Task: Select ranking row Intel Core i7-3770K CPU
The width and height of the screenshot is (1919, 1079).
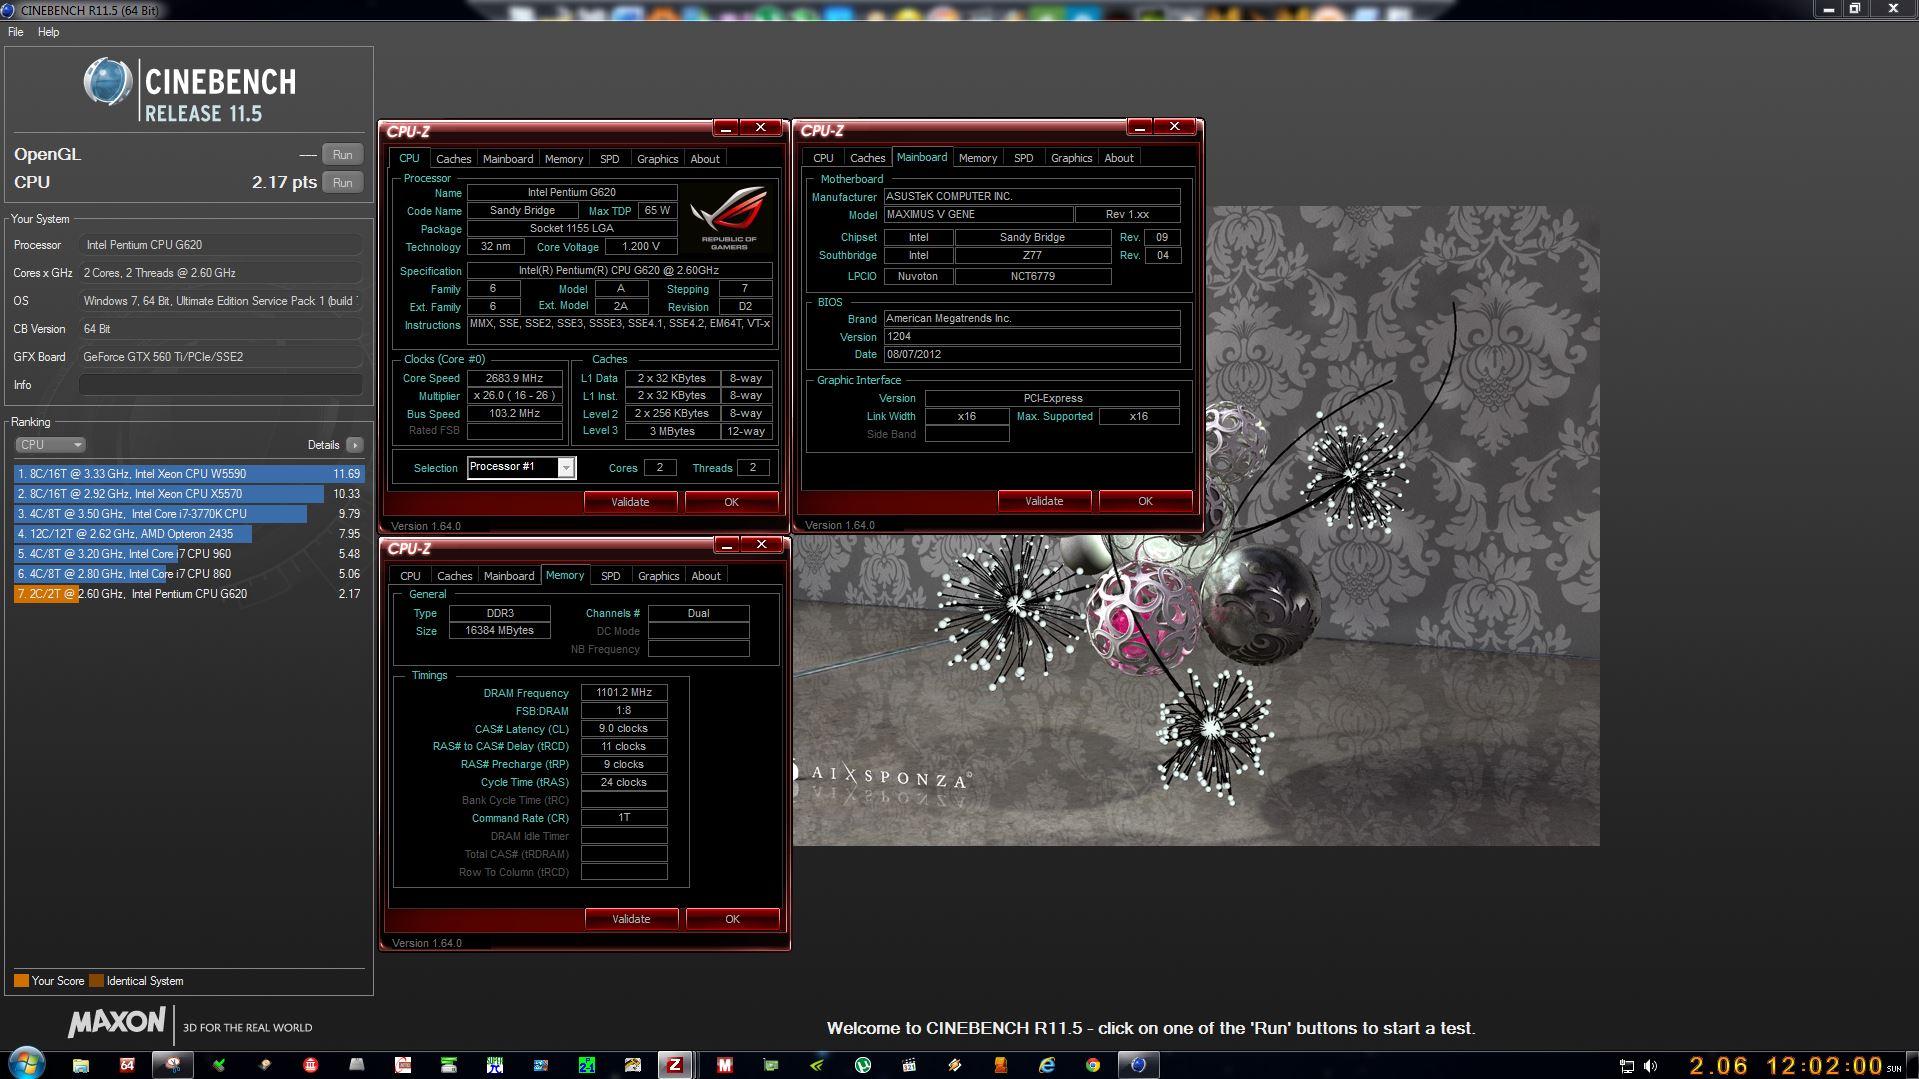Action: (189, 514)
